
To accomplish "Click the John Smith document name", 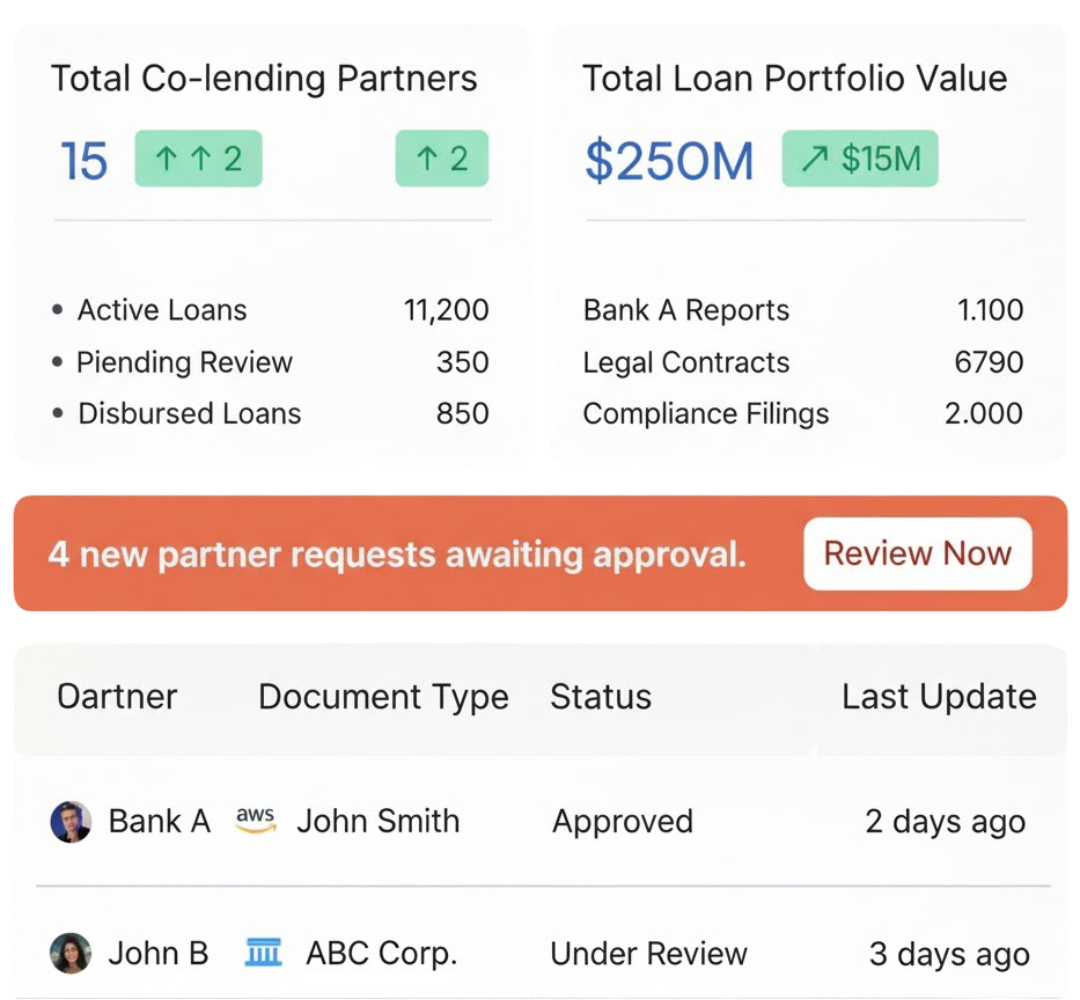I will (x=378, y=822).
